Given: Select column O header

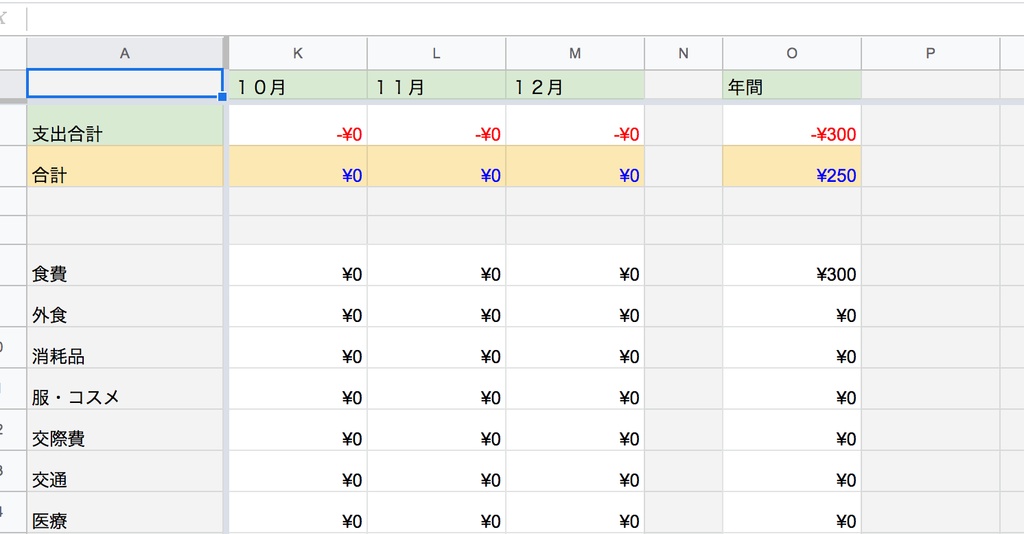Looking at the screenshot, I should tap(792, 54).
